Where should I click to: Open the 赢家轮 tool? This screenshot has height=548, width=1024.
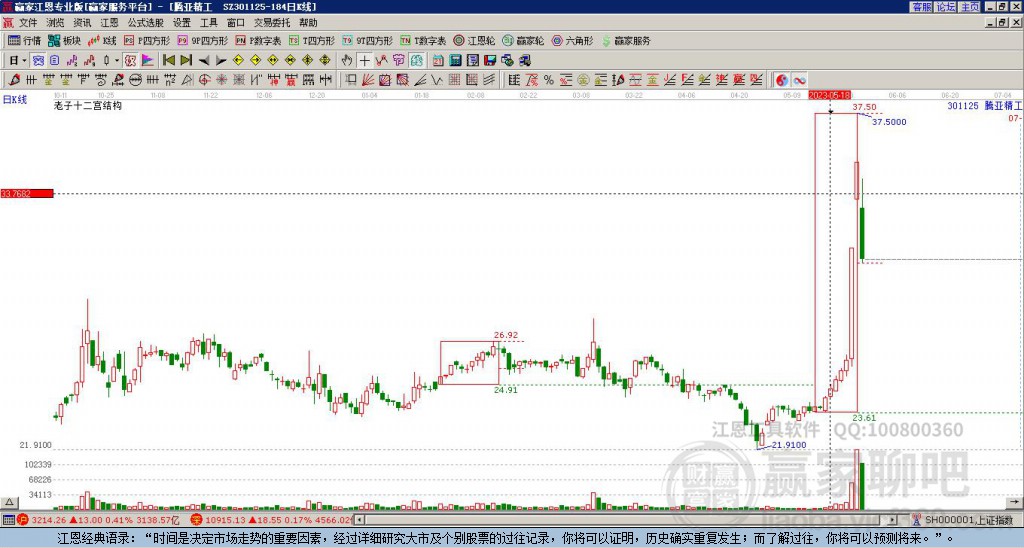pyautogui.click(x=523, y=40)
